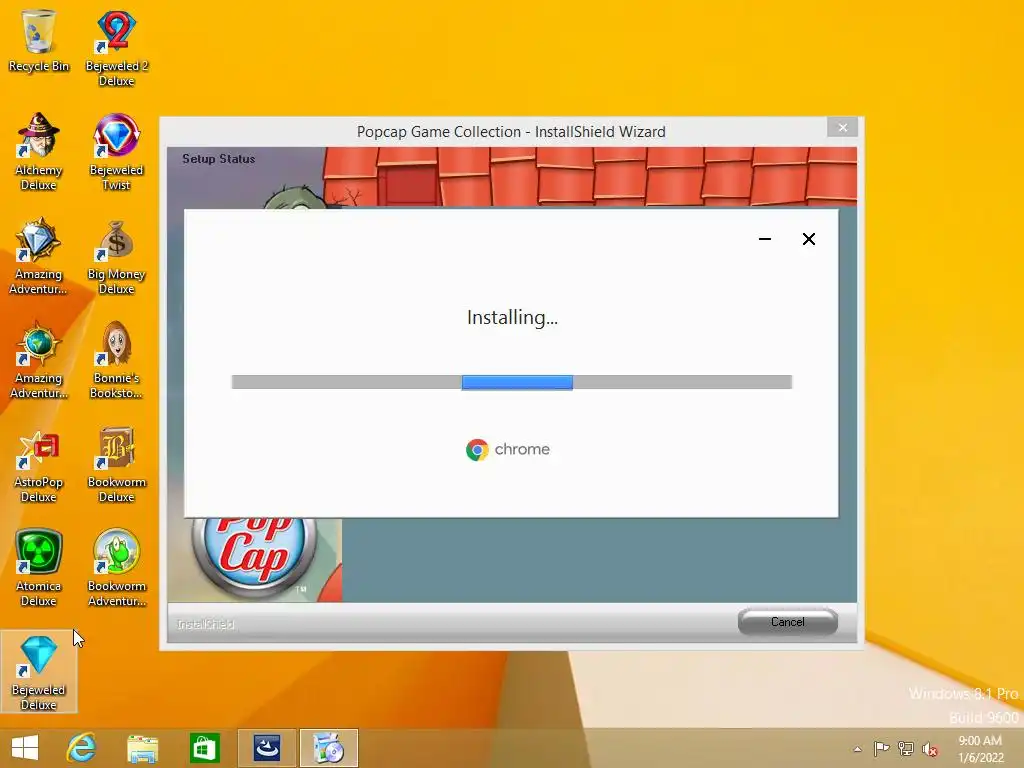Open the Windows Store taskbar icon
The width and height of the screenshot is (1024, 768).
[x=204, y=748]
